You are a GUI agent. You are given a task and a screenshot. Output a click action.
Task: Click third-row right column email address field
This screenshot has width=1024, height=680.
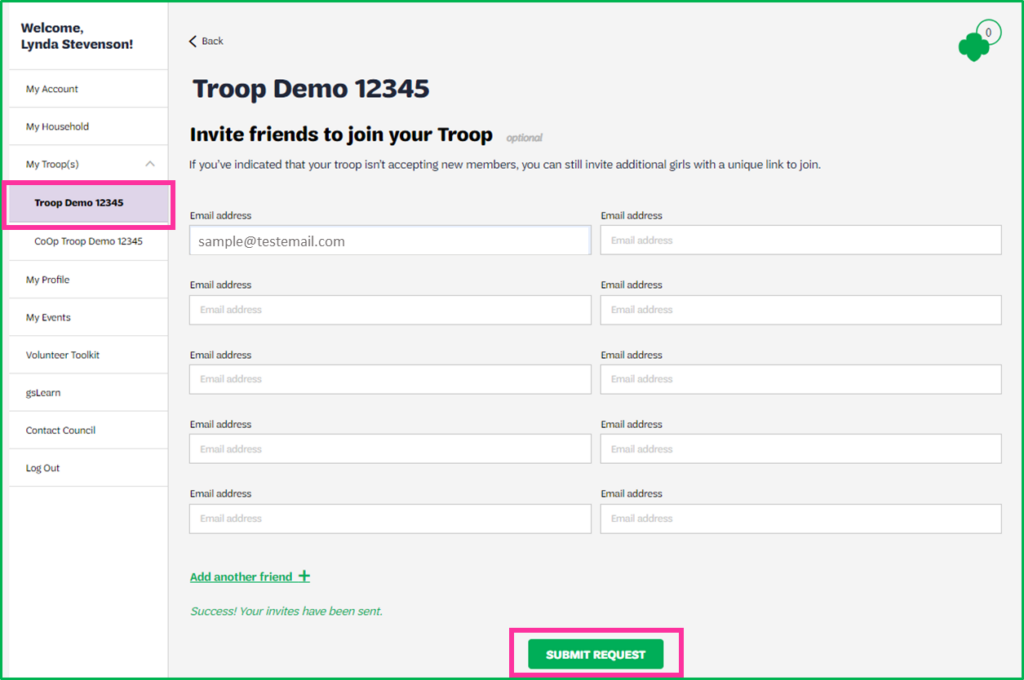(x=801, y=379)
